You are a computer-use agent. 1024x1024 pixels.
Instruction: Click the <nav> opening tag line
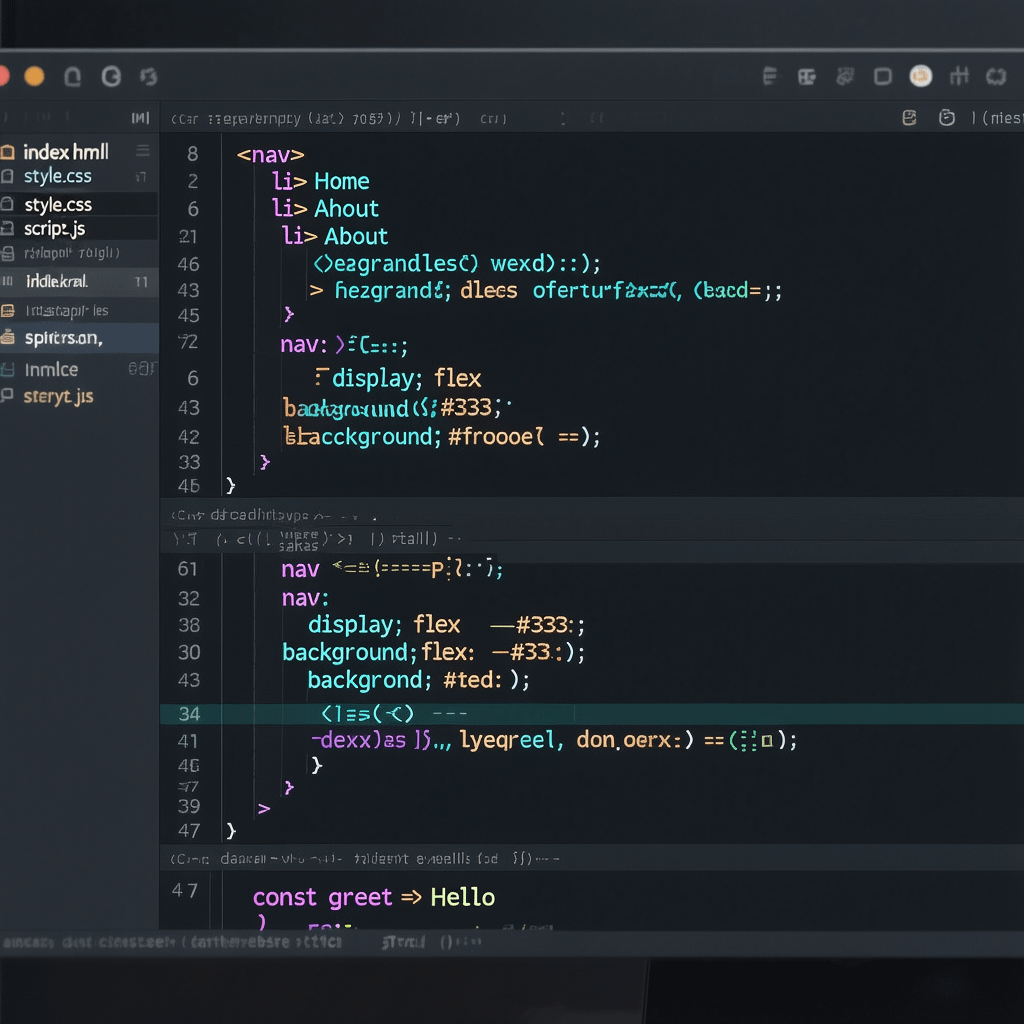(x=270, y=155)
